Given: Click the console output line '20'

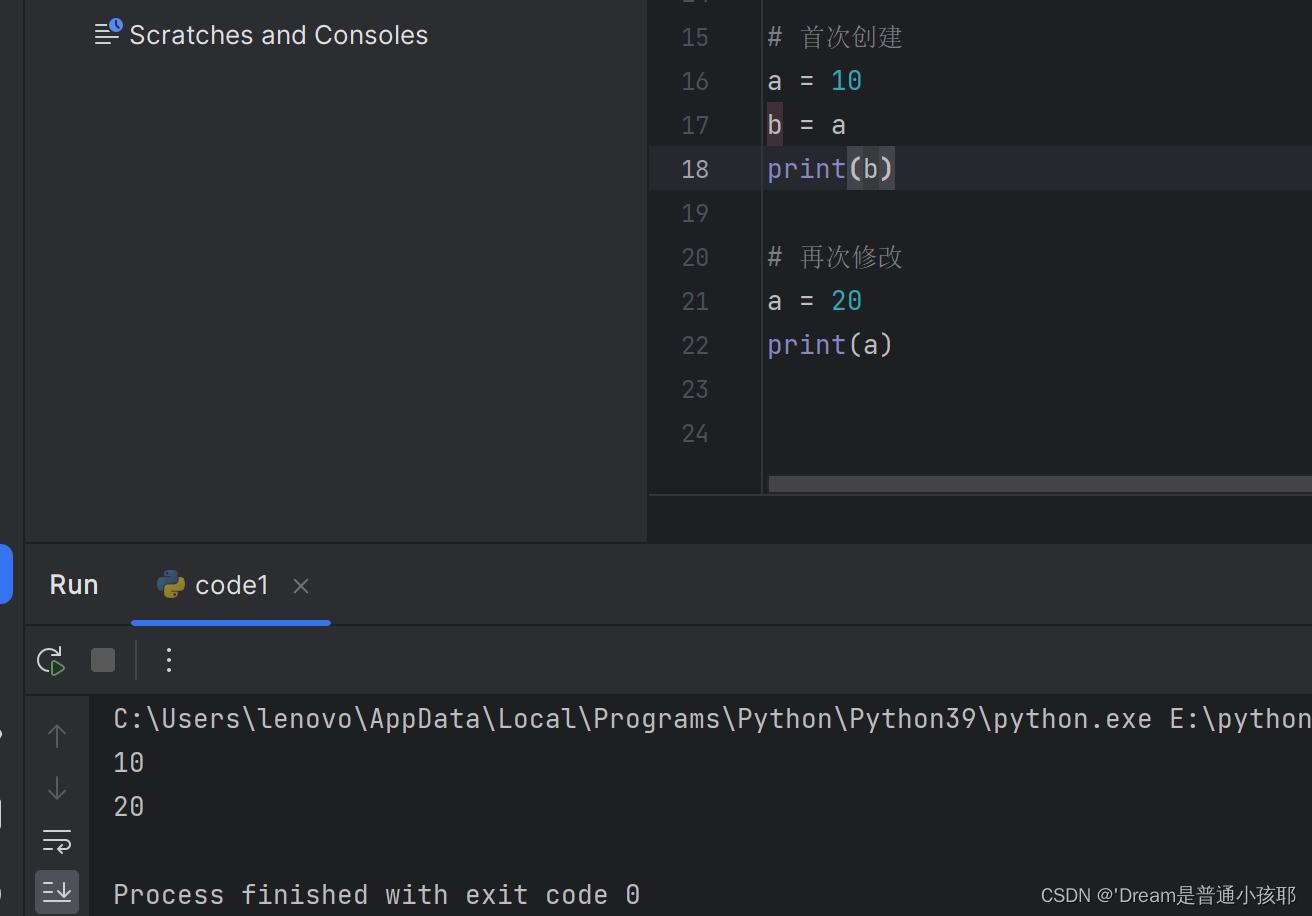Looking at the screenshot, I should pos(129,807).
